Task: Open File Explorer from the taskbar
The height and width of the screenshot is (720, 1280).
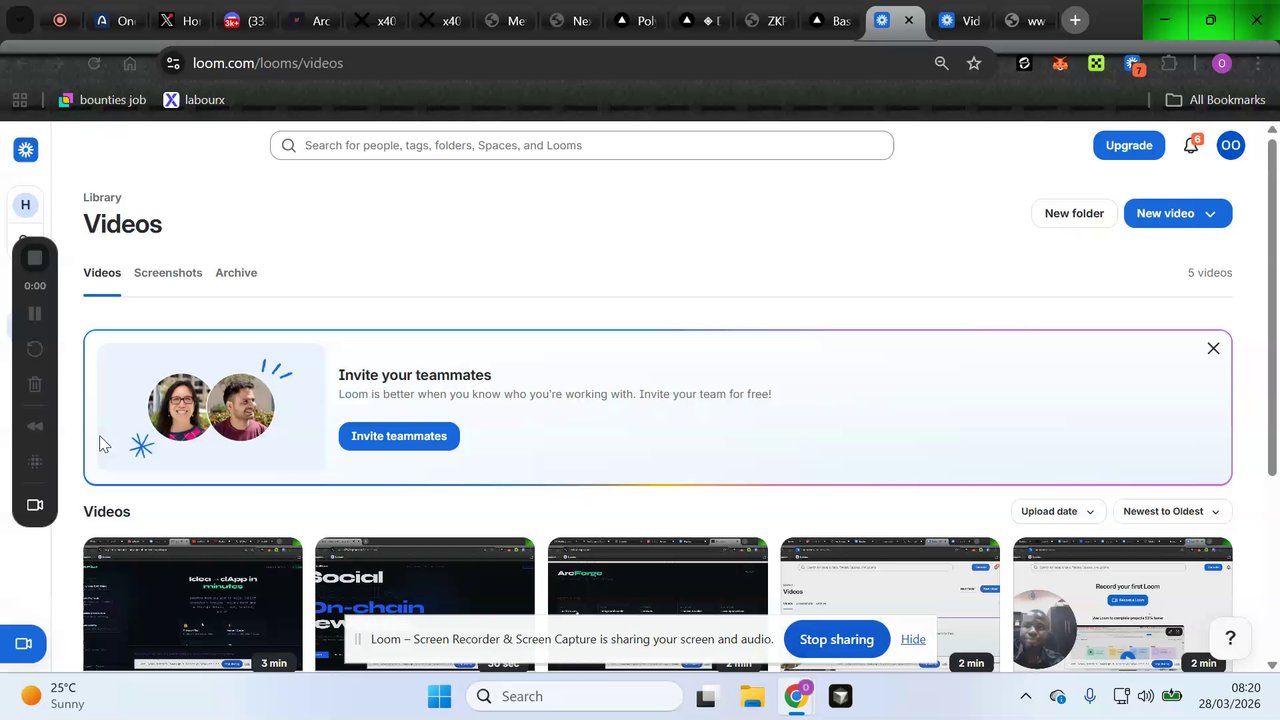Action: tap(752, 696)
